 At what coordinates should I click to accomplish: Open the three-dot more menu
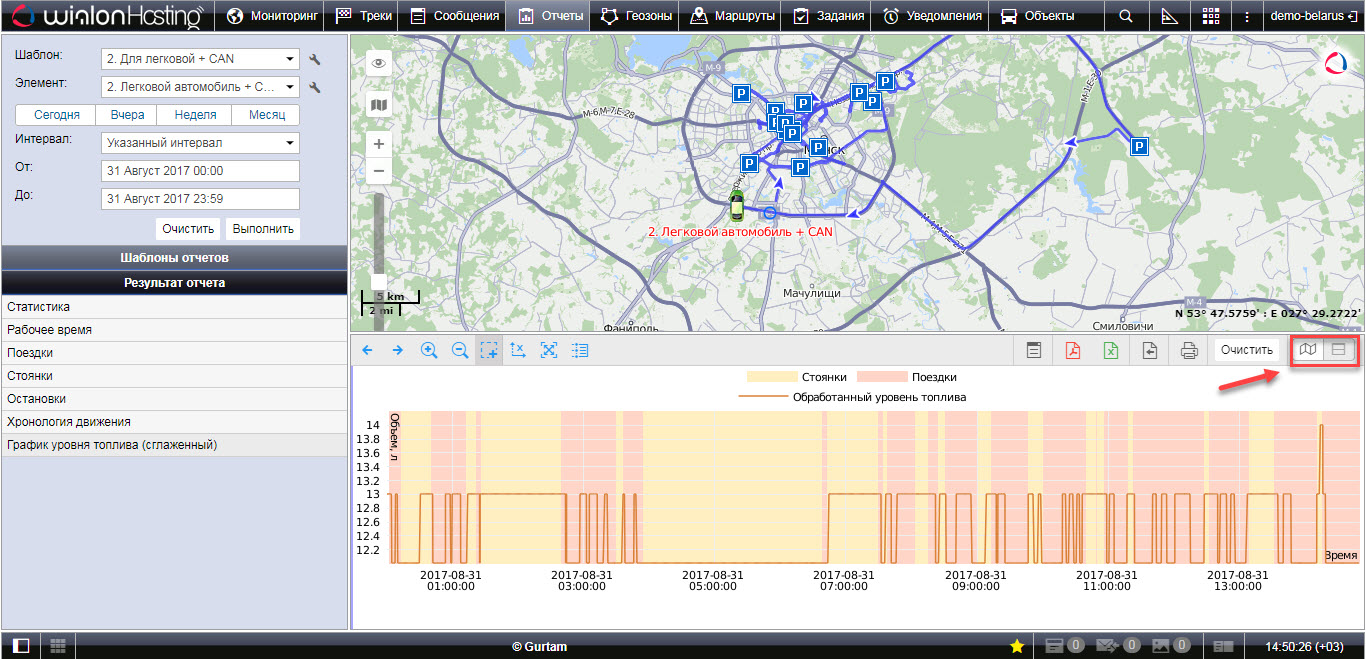click(x=1246, y=16)
